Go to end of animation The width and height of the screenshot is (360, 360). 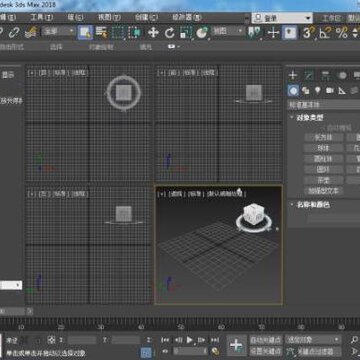coord(214,340)
